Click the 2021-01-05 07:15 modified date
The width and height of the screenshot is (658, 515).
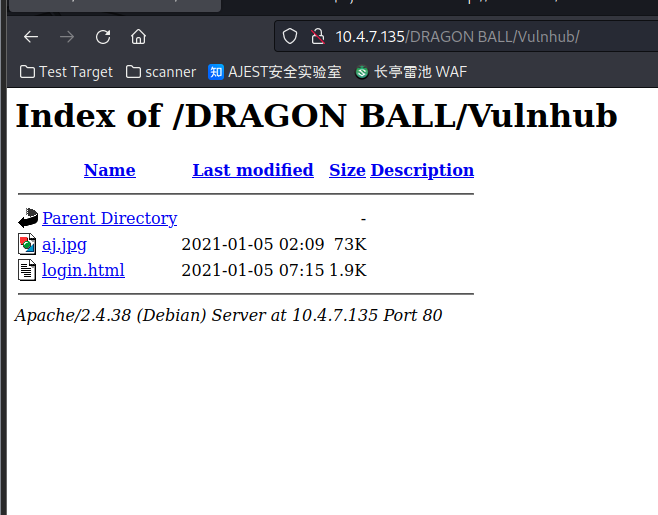tap(253, 270)
